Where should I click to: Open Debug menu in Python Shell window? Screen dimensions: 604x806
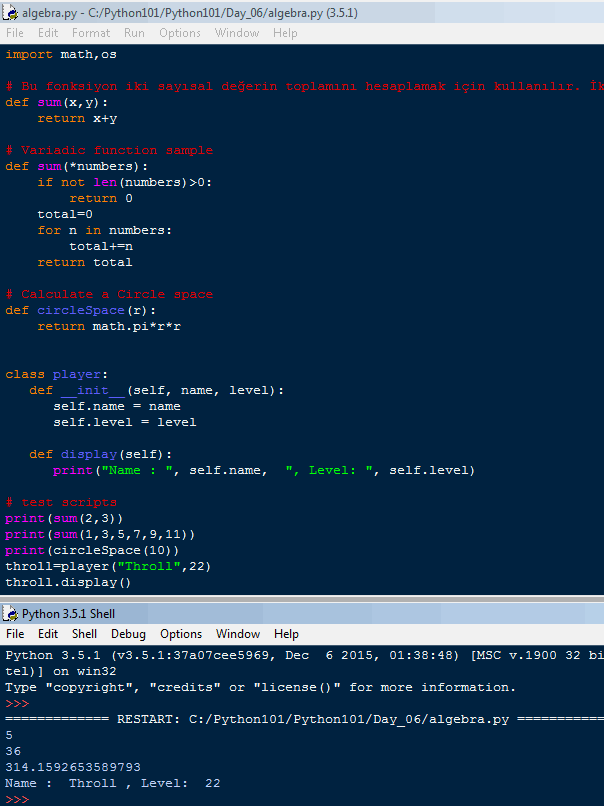129,634
